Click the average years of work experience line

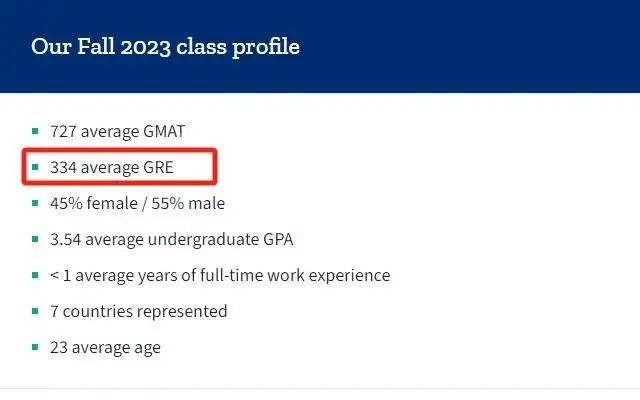point(220,276)
